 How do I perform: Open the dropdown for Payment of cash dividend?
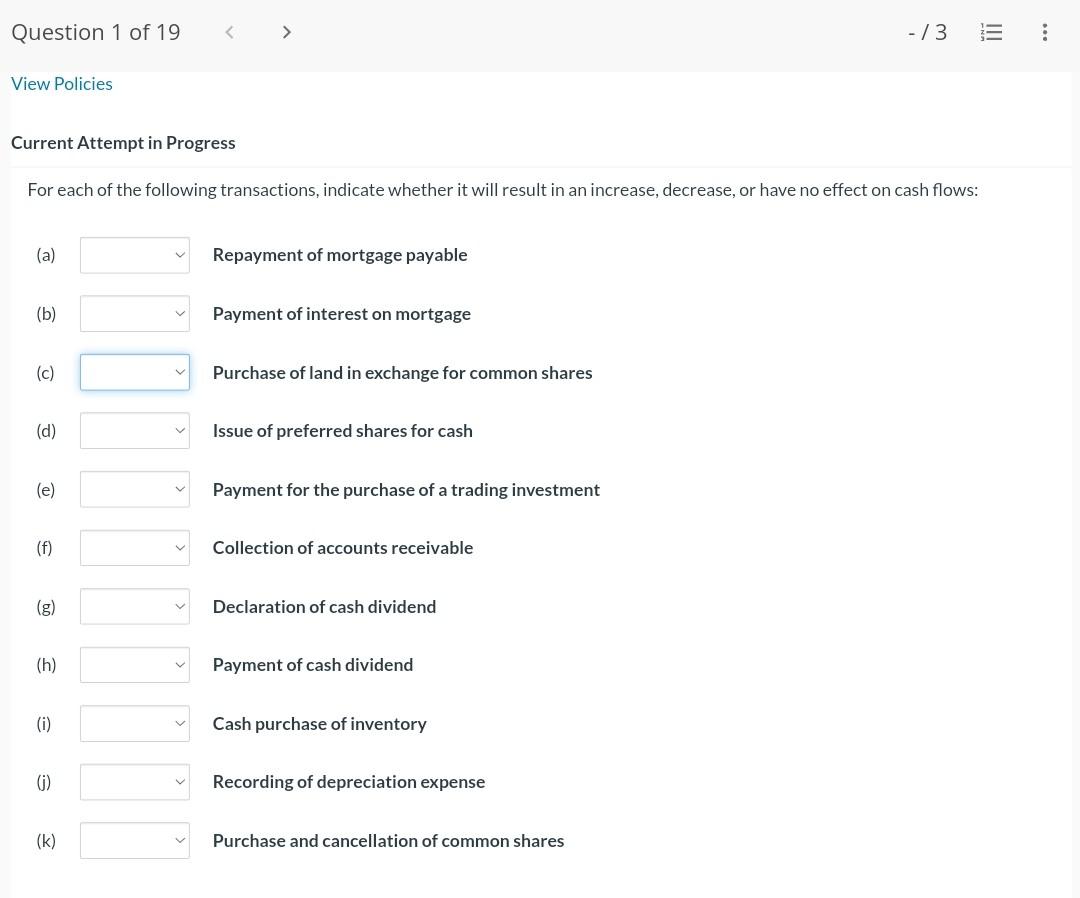tap(134, 664)
